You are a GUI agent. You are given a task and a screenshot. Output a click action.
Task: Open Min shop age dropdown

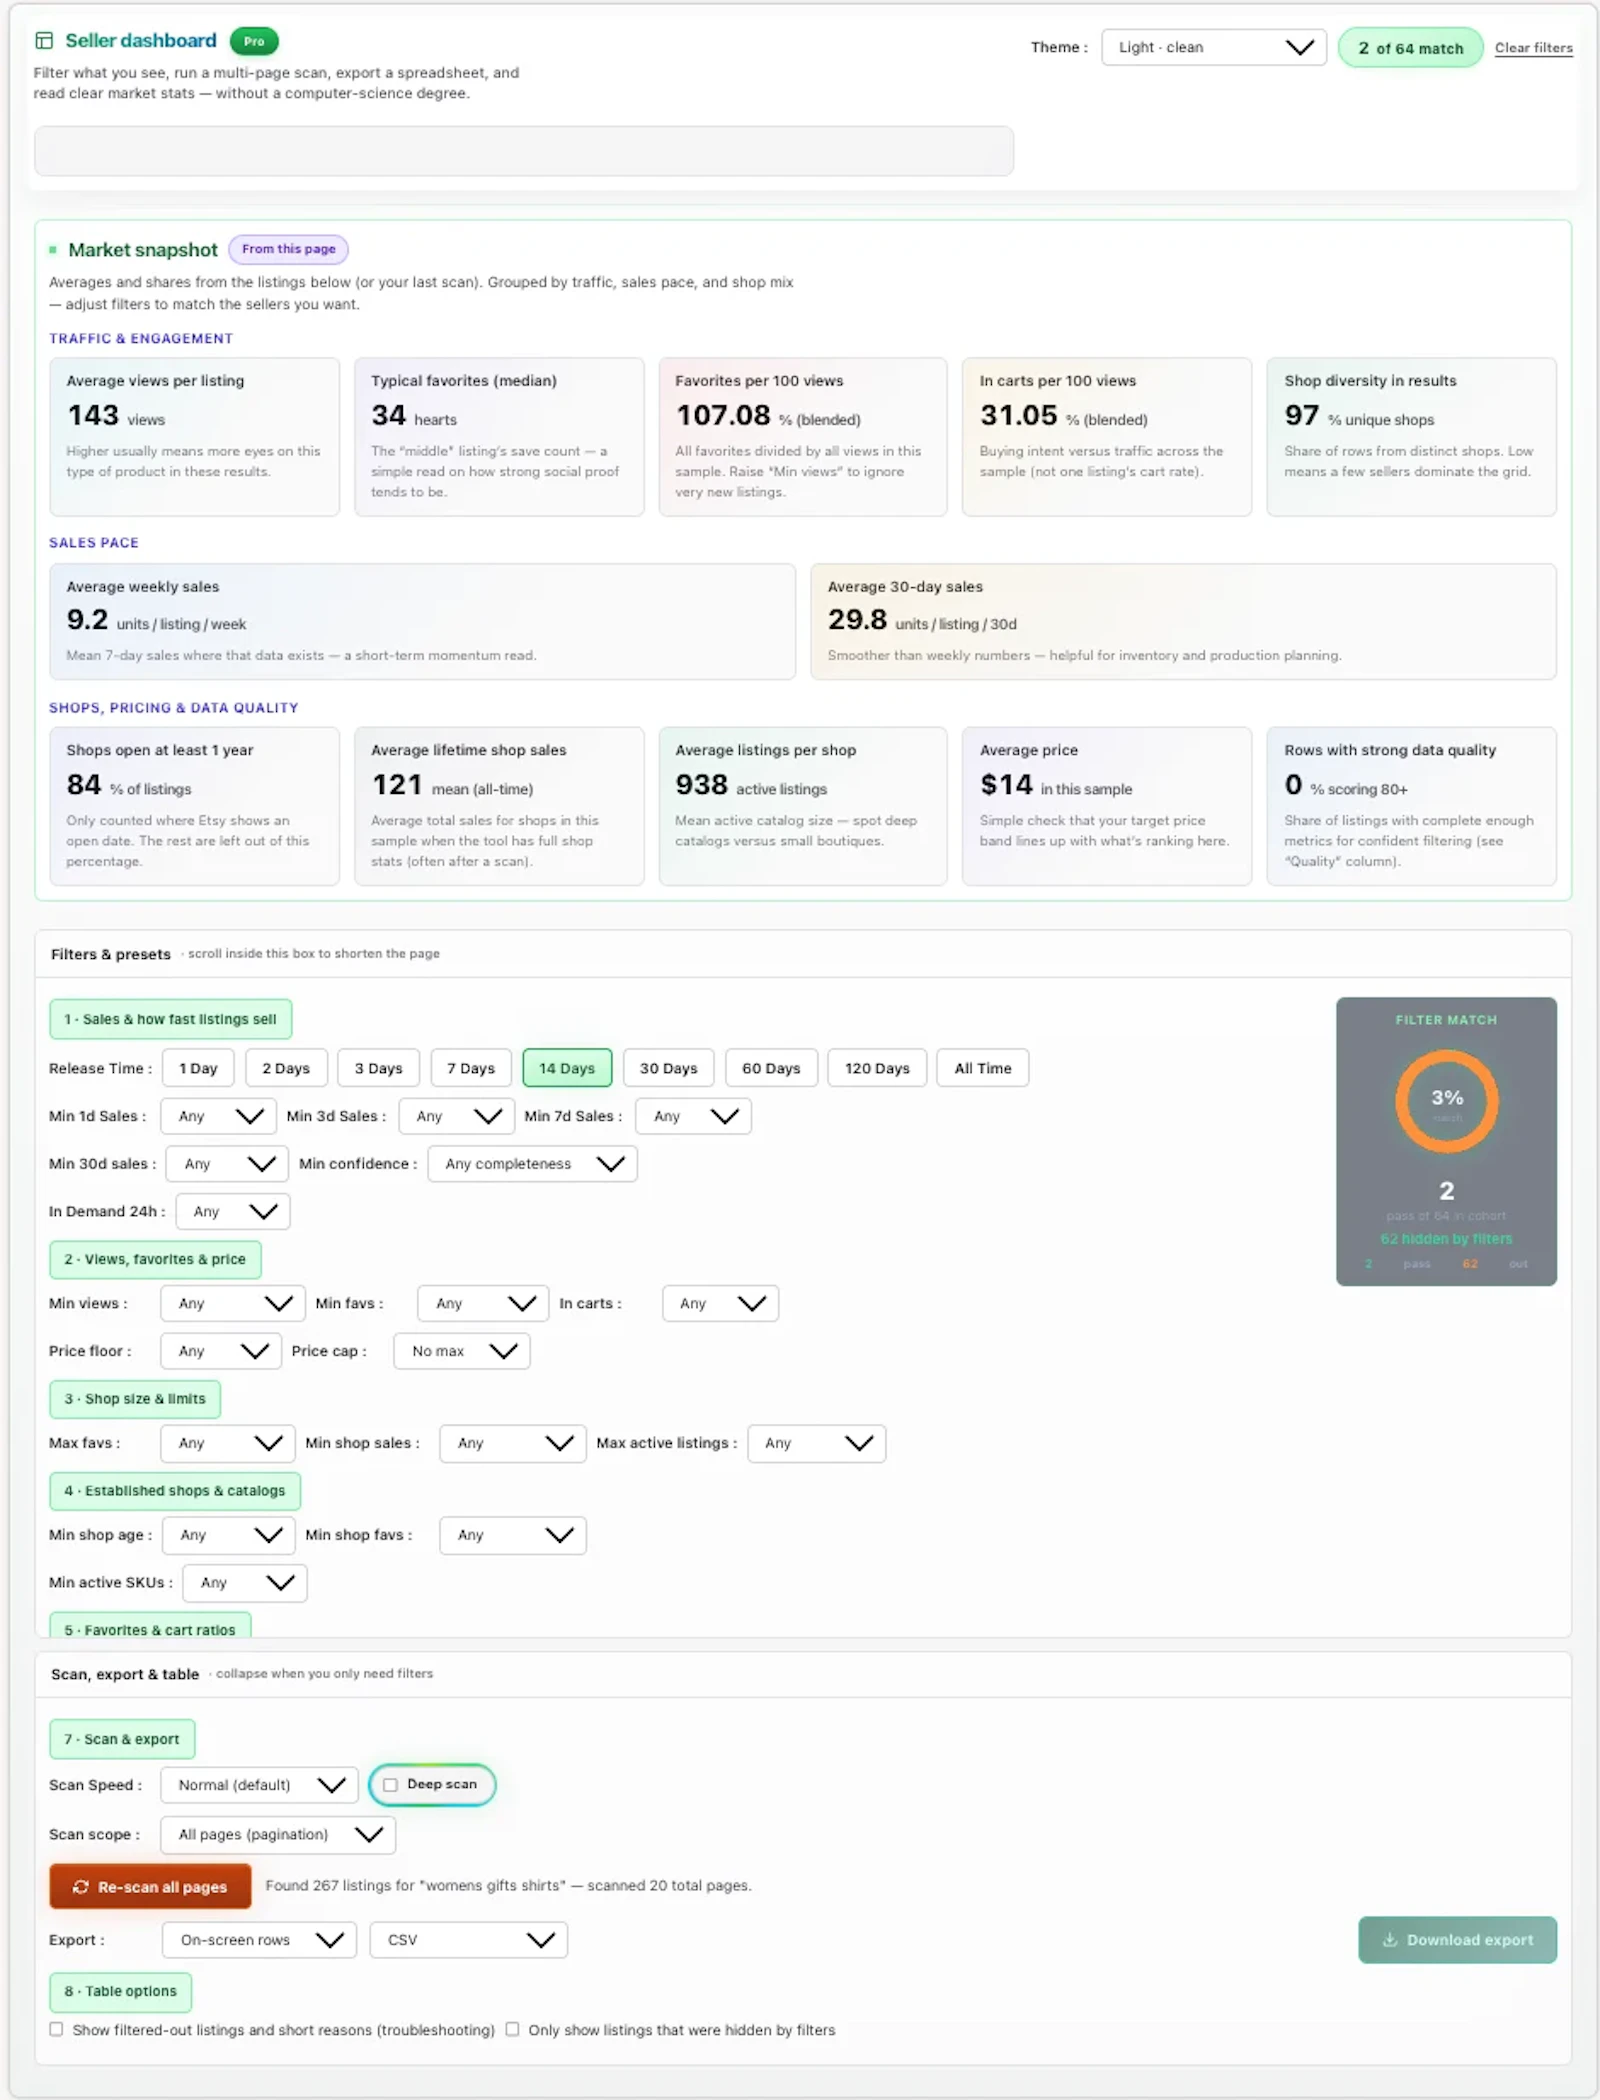[228, 1536]
